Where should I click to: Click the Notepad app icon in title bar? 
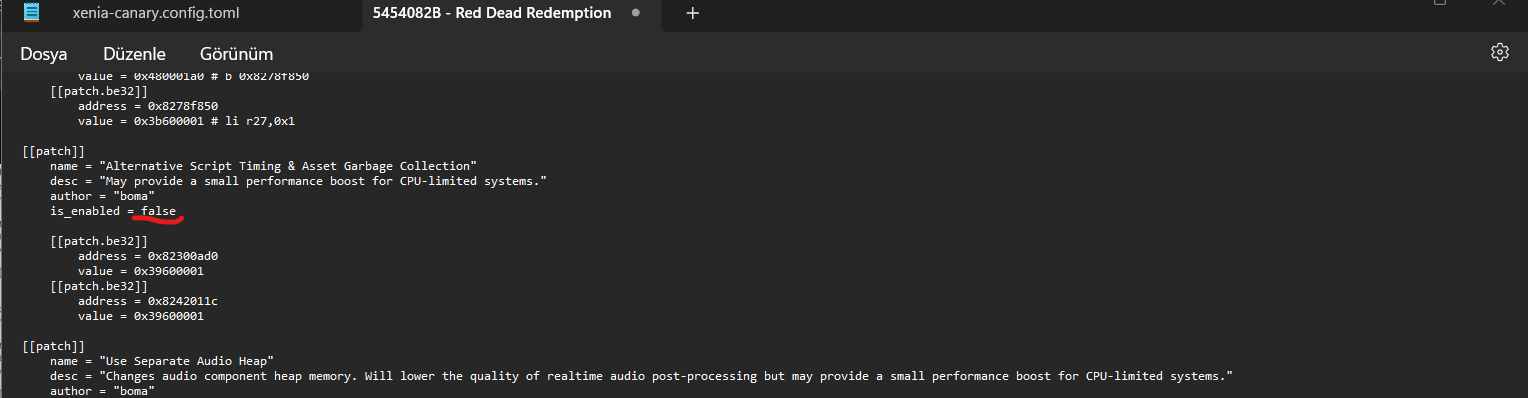click(32, 13)
